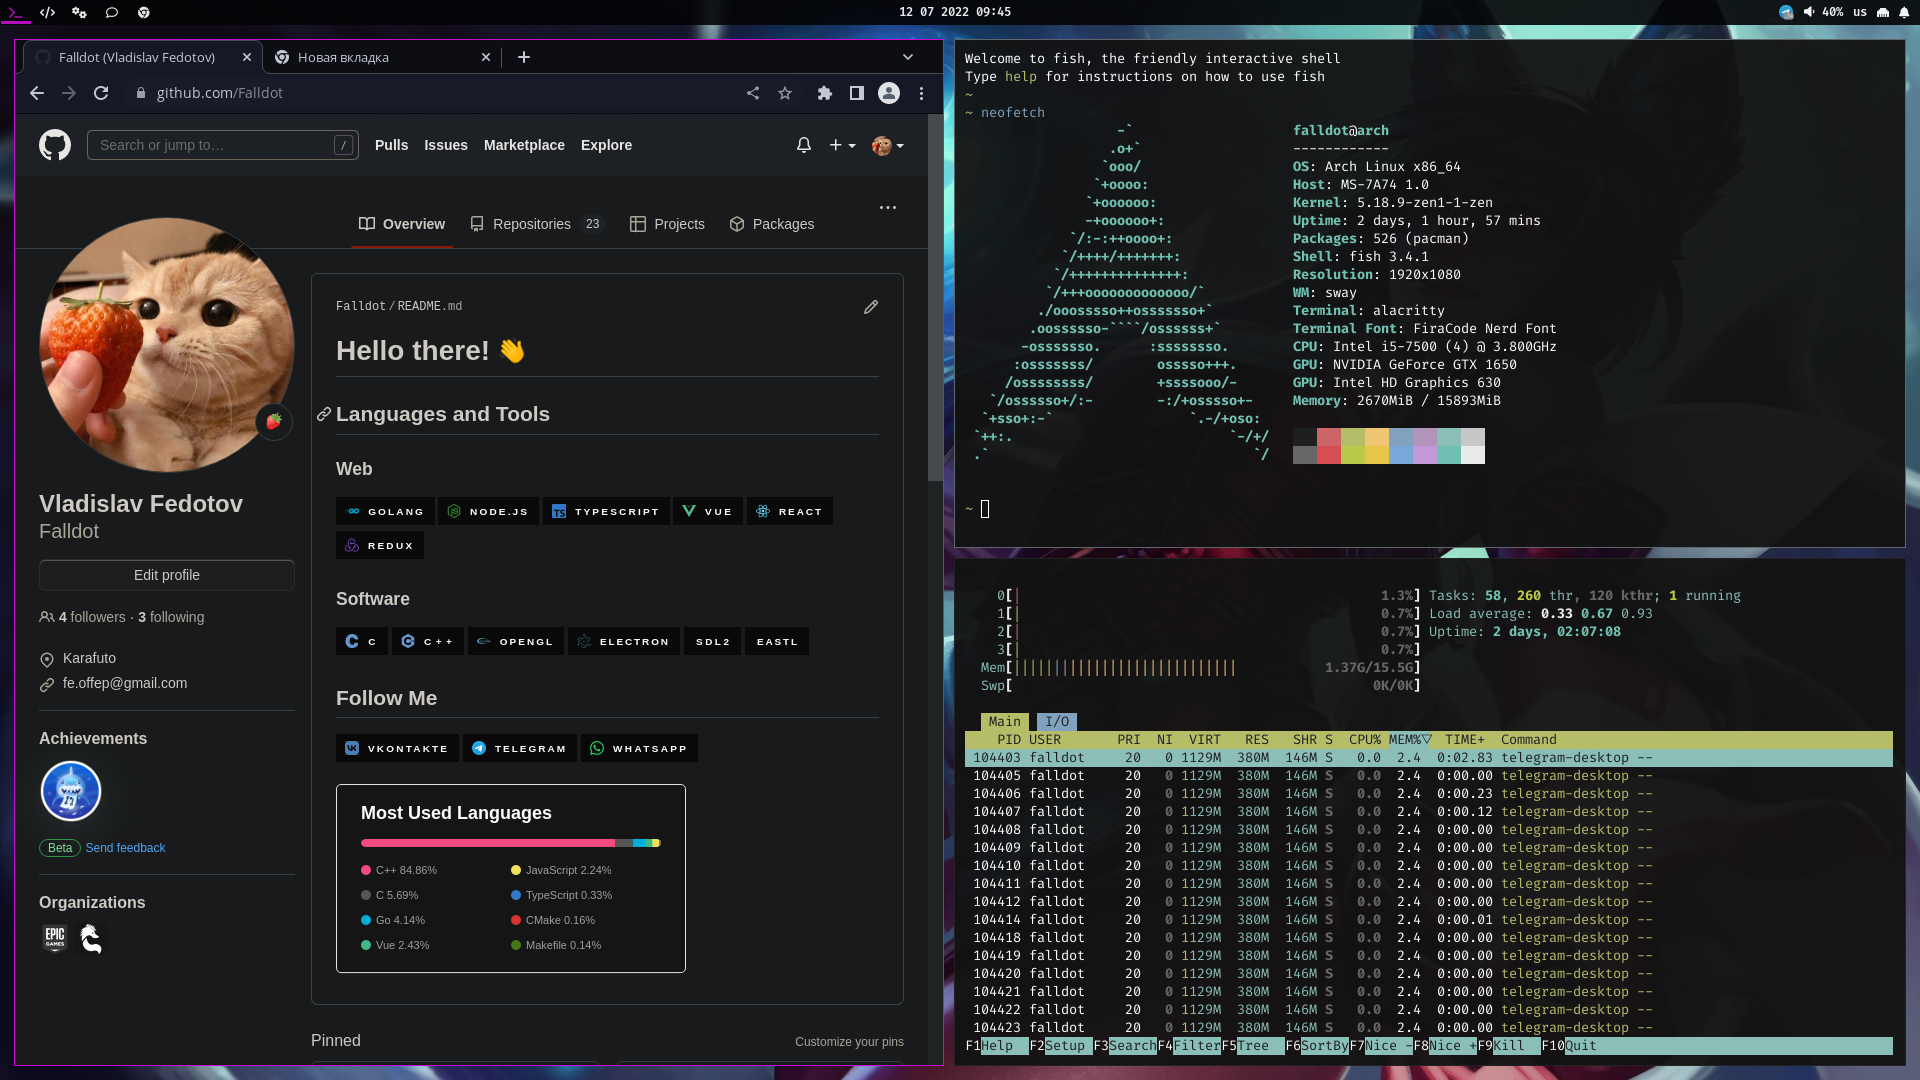Focus the Search or jump to field
This screenshot has width=1920, height=1080.
point(223,145)
